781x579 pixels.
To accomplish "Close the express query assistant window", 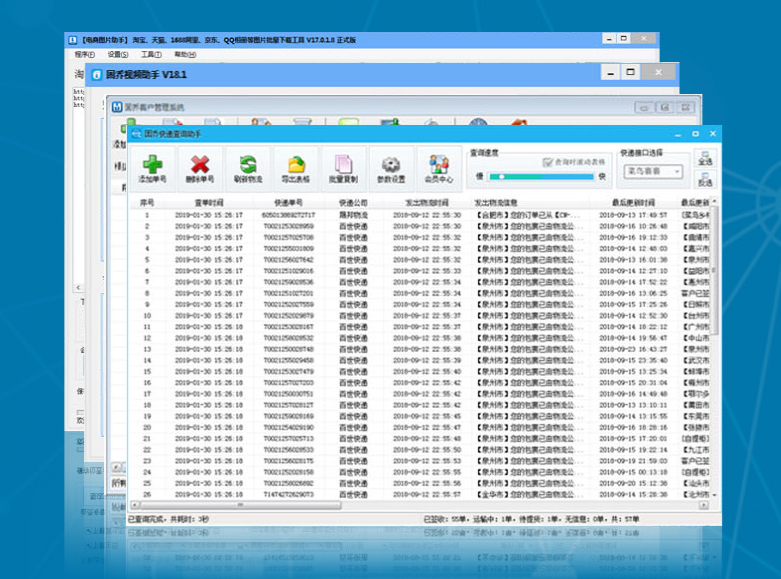I will 713,134.
